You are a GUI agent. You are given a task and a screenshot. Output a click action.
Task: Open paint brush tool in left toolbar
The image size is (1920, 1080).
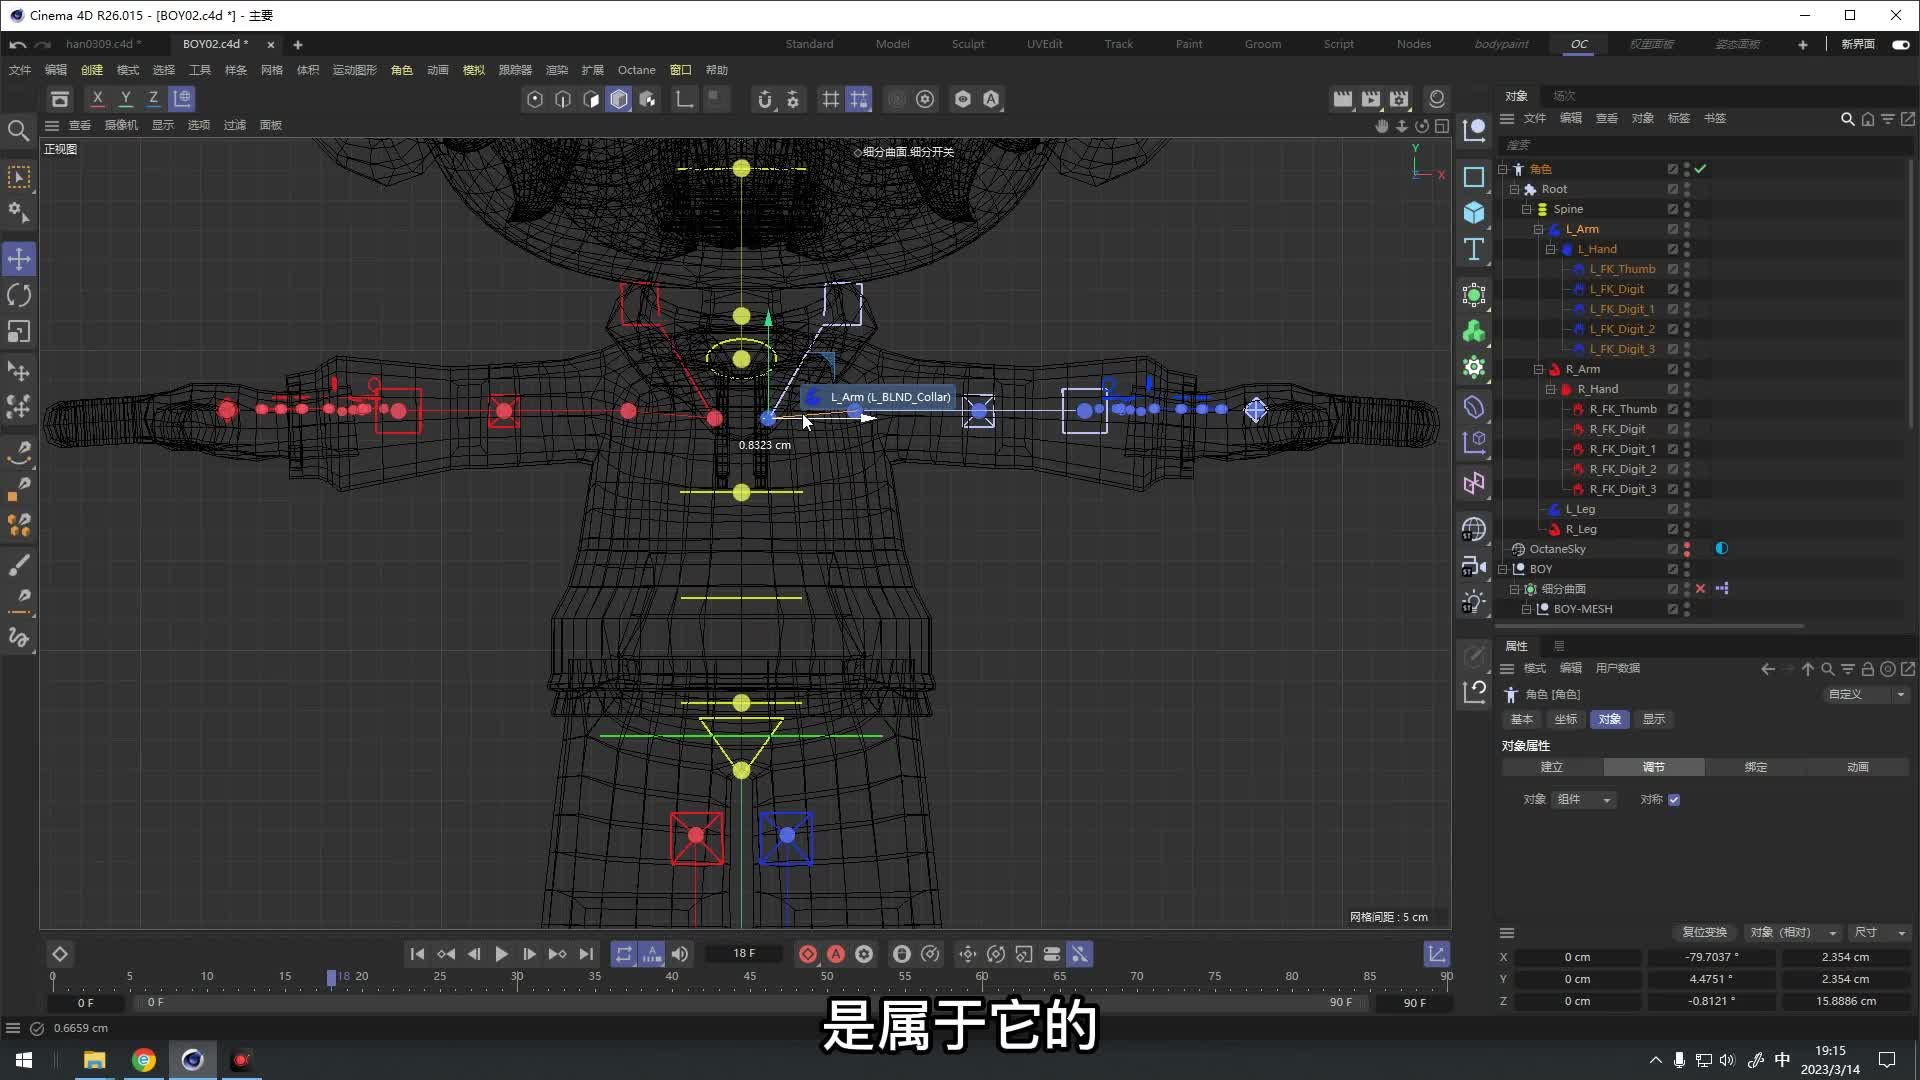pyautogui.click(x=19, y=565)
